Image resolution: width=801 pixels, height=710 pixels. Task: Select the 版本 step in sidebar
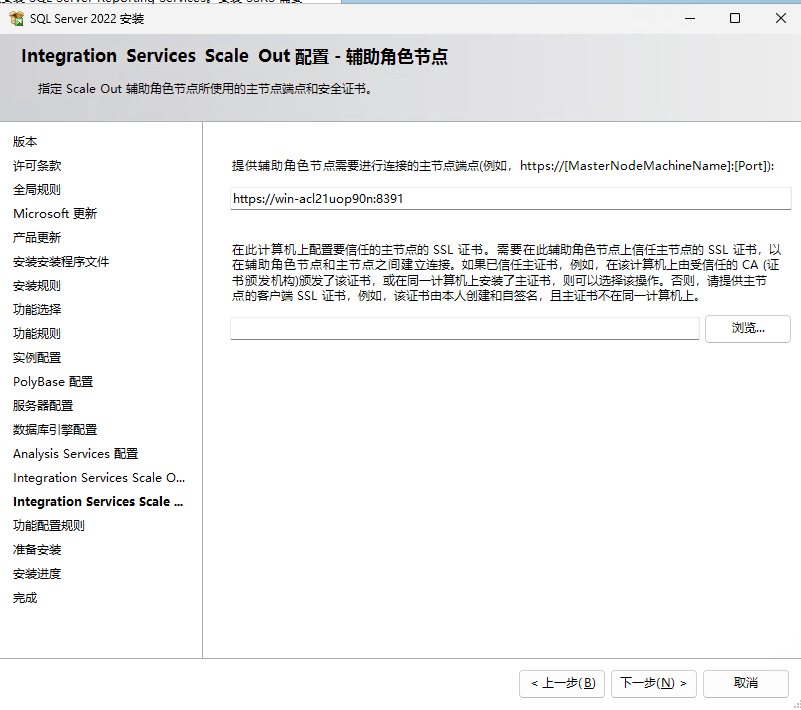[25, 141]
